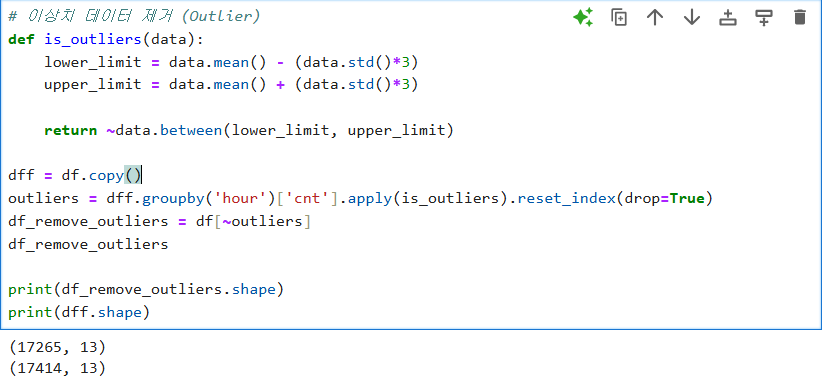Move the cell down with the down arrow
This screenshot has height=391, width=825.
click(691, 17)
